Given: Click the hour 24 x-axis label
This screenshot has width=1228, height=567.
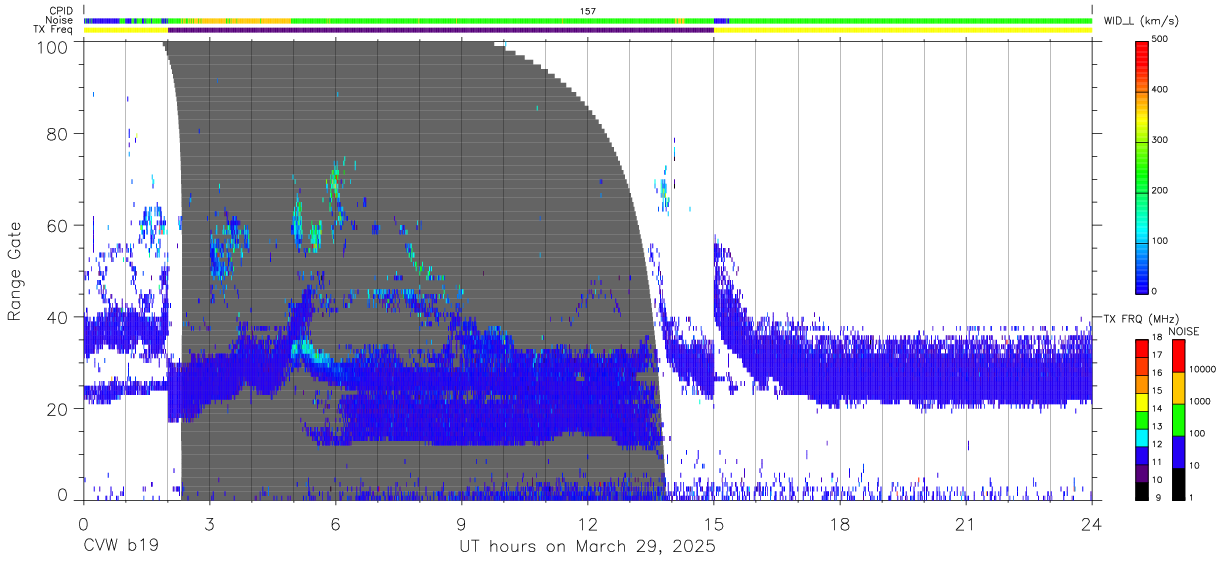Looking at the screenshot, I should coord(1091,523).
